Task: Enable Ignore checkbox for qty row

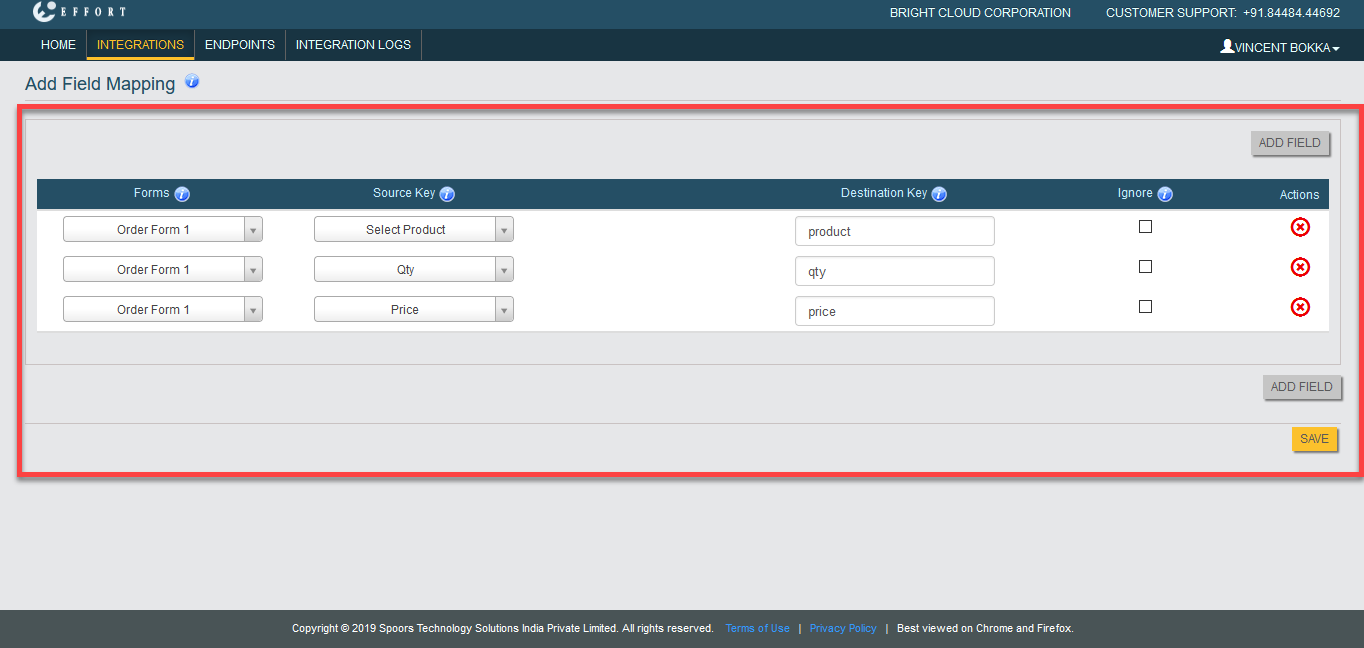Action: pos(1145,267)
